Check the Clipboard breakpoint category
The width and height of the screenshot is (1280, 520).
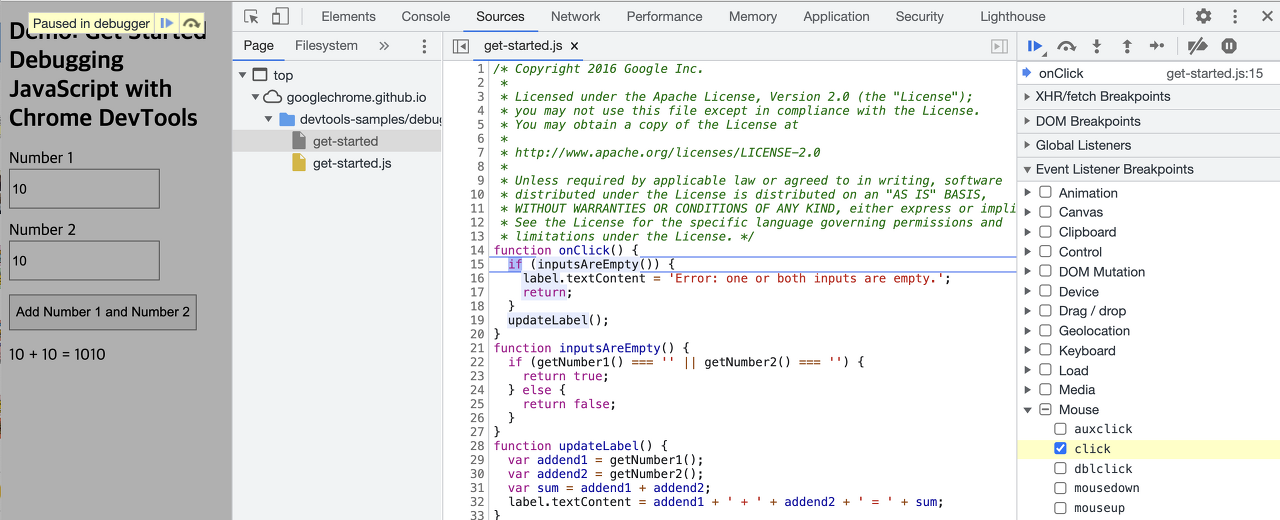(x=1045, y=232)
